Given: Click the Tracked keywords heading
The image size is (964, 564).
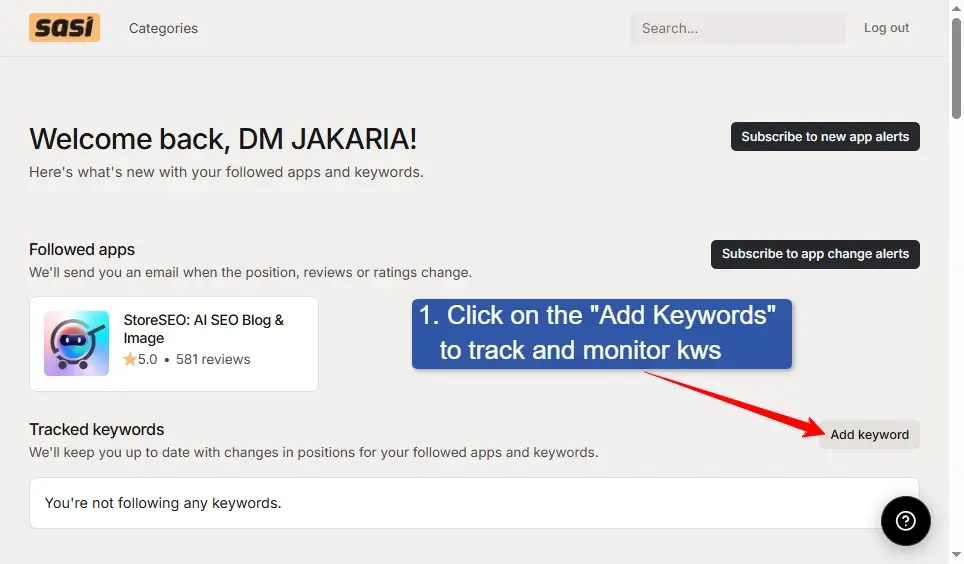Looking at the screenshot, I should [97, 429].
